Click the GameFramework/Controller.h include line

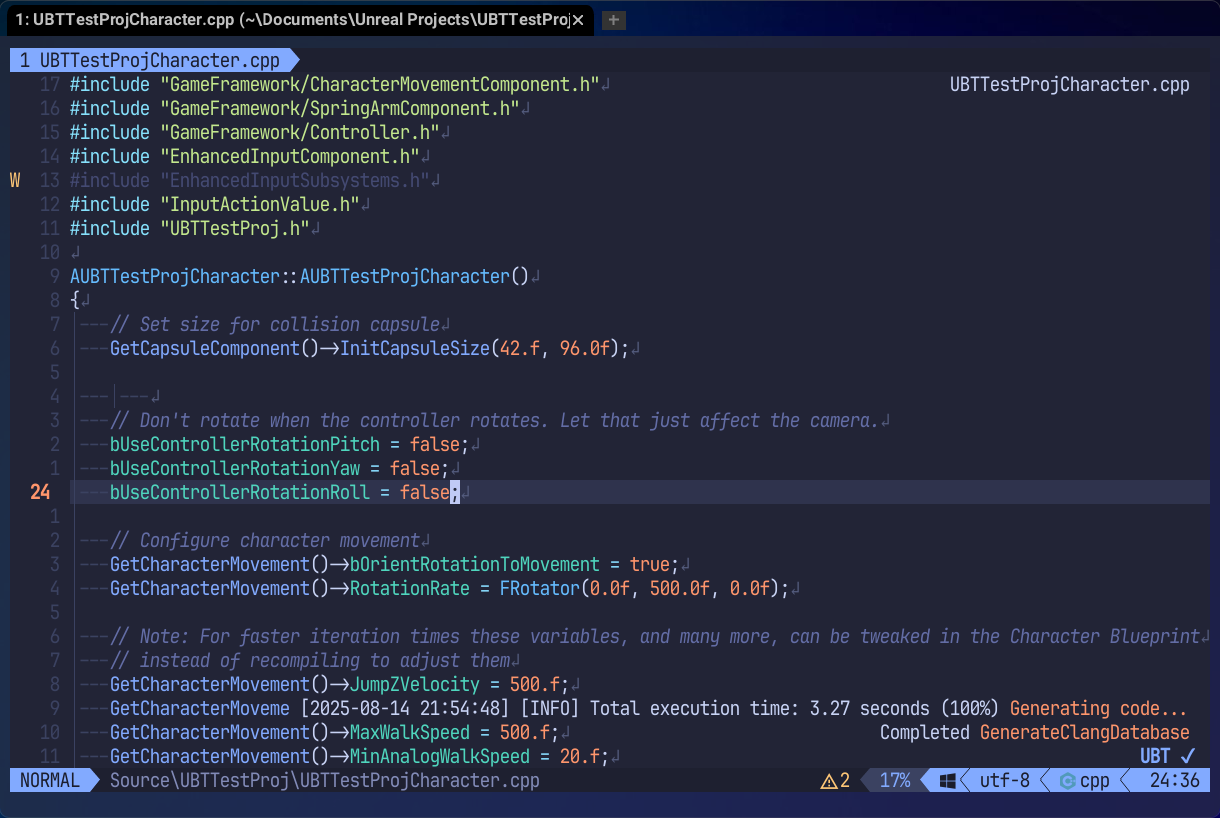255,132
